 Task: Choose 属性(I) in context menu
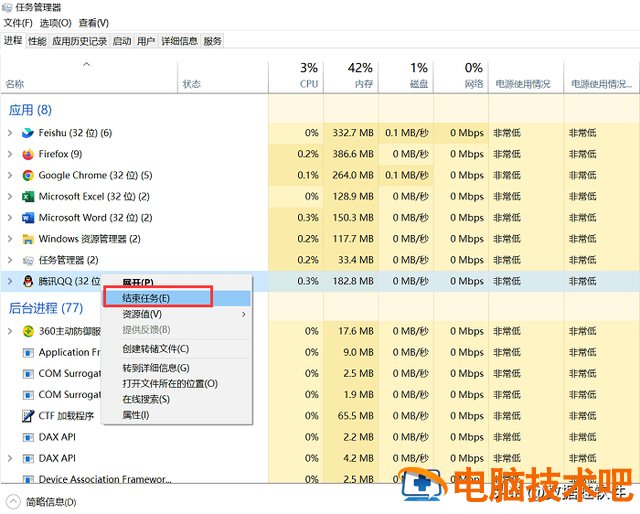(x=177, y=415)
